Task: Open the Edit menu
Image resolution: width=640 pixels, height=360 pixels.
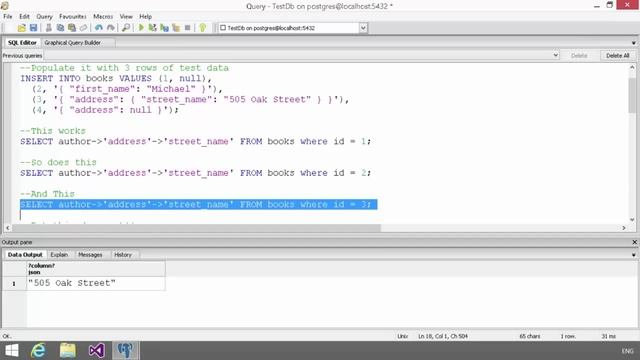Action: coord(24,16)
